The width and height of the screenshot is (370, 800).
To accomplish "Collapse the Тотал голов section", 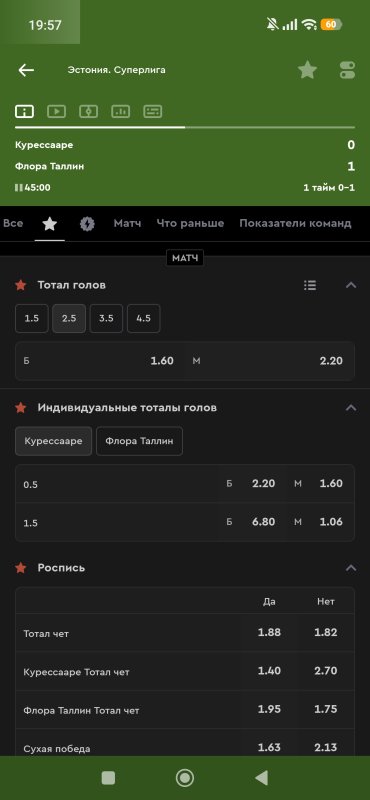I will coord(351,285).
